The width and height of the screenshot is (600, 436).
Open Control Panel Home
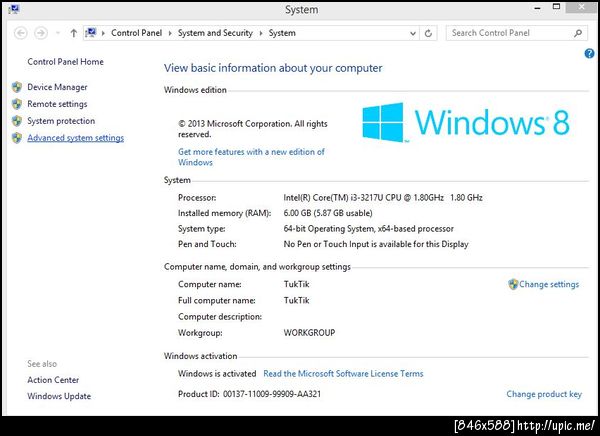[65, 62]
